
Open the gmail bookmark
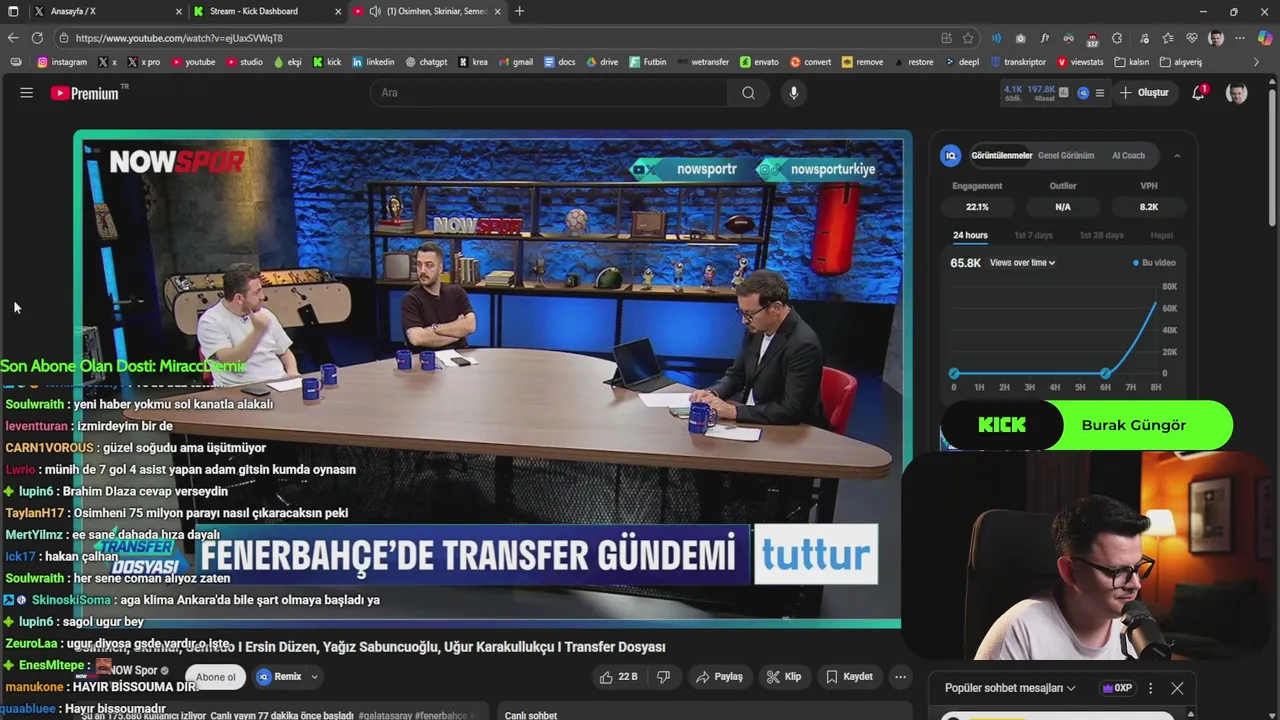pos(515,62)
